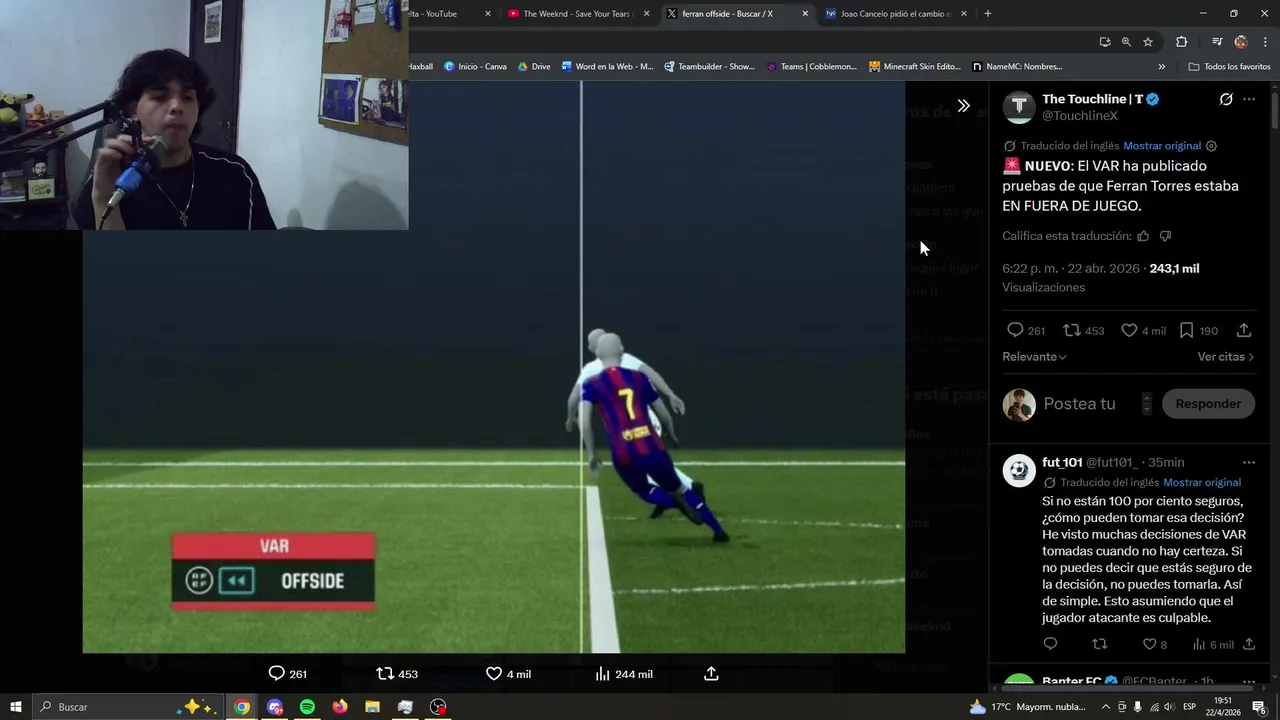
Task: Open the Chrome profile avatar
Action: pyautogui.click(x=1241, y=42)
